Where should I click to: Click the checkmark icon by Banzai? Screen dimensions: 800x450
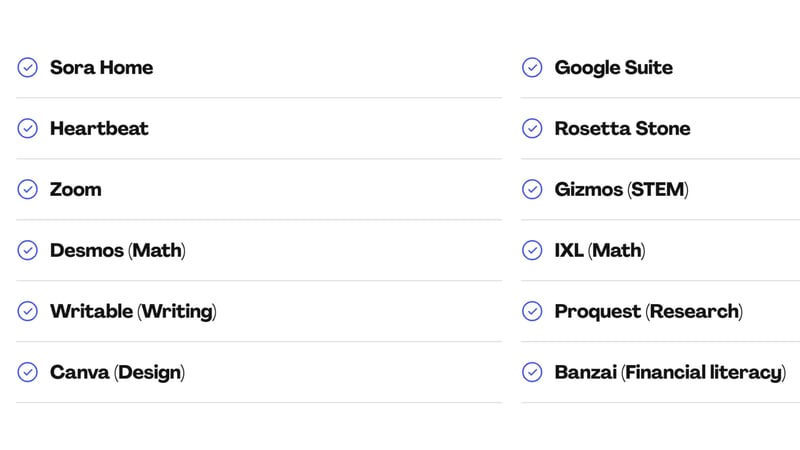(533, 373)
